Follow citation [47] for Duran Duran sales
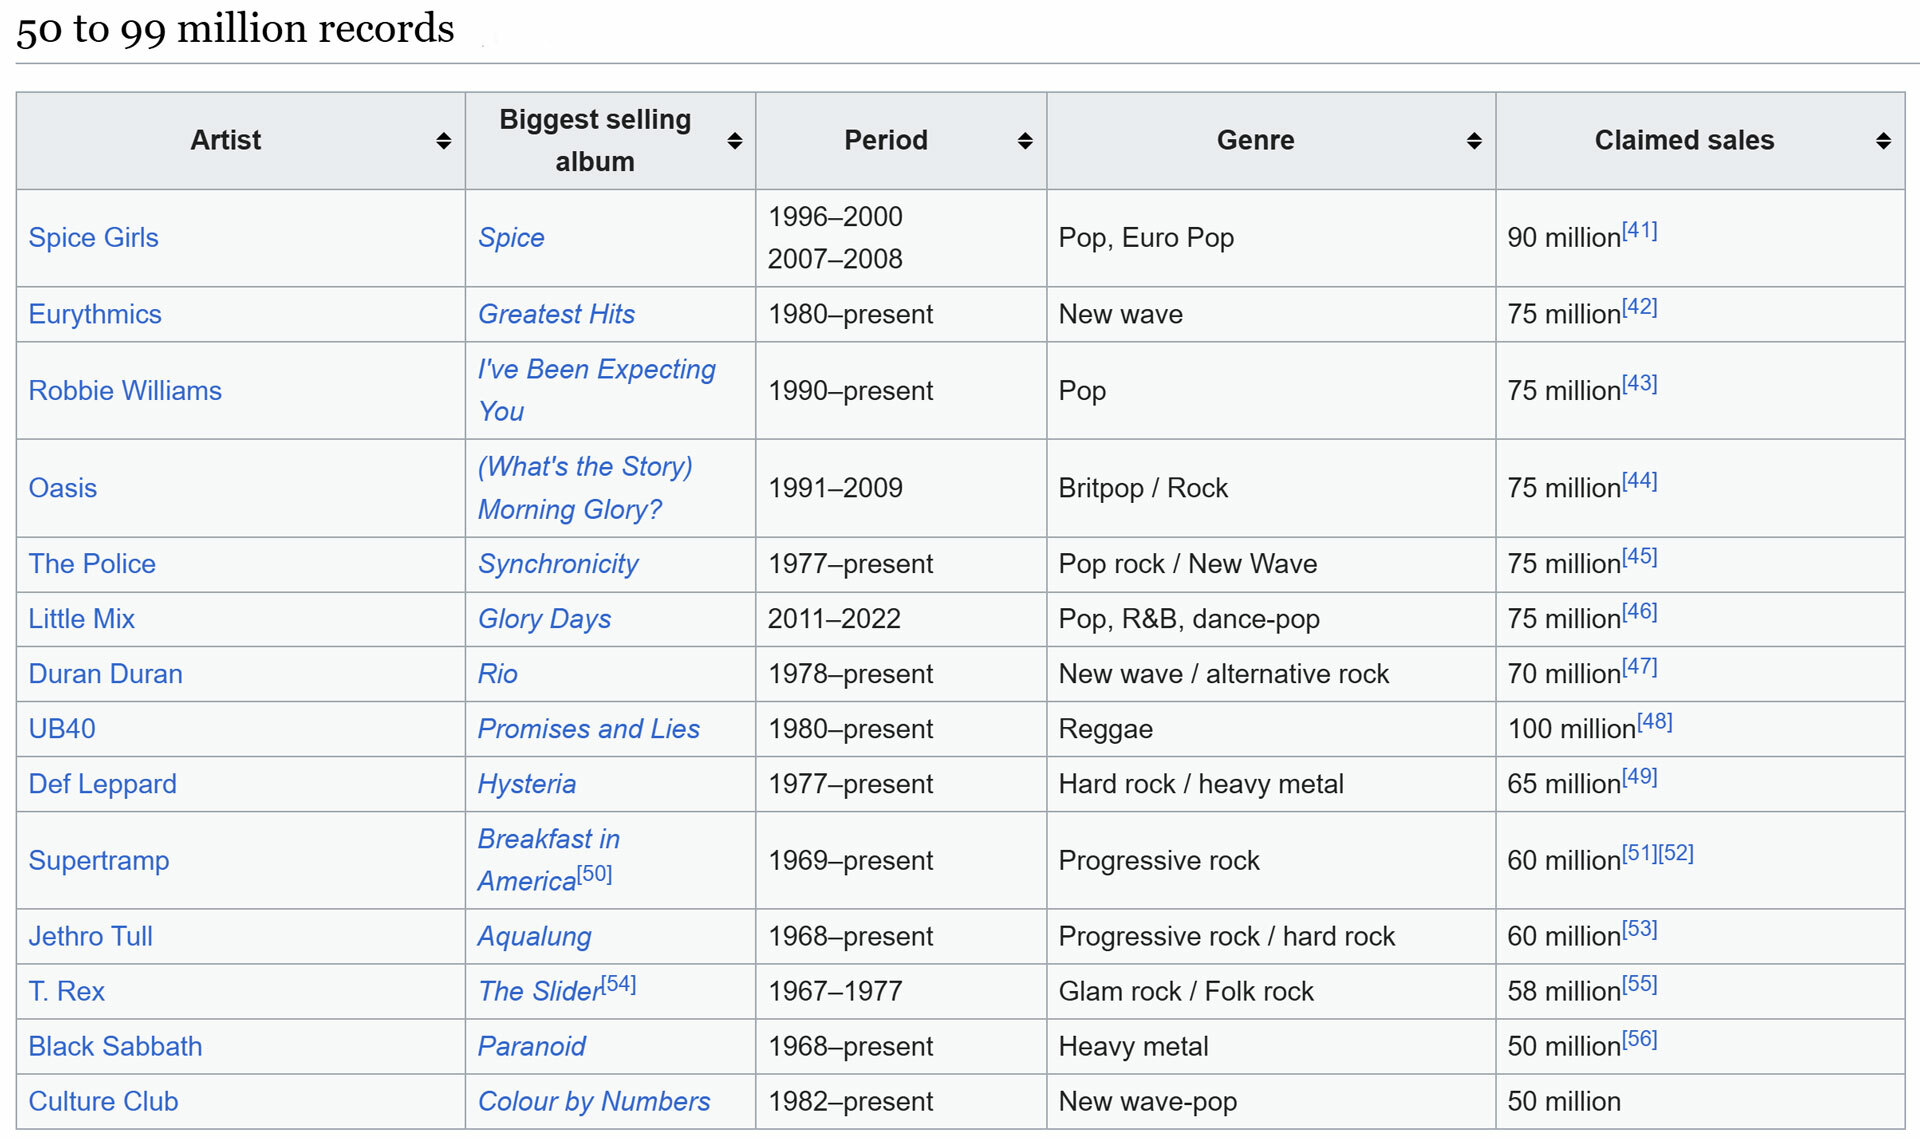 (x=1639, y=667)
